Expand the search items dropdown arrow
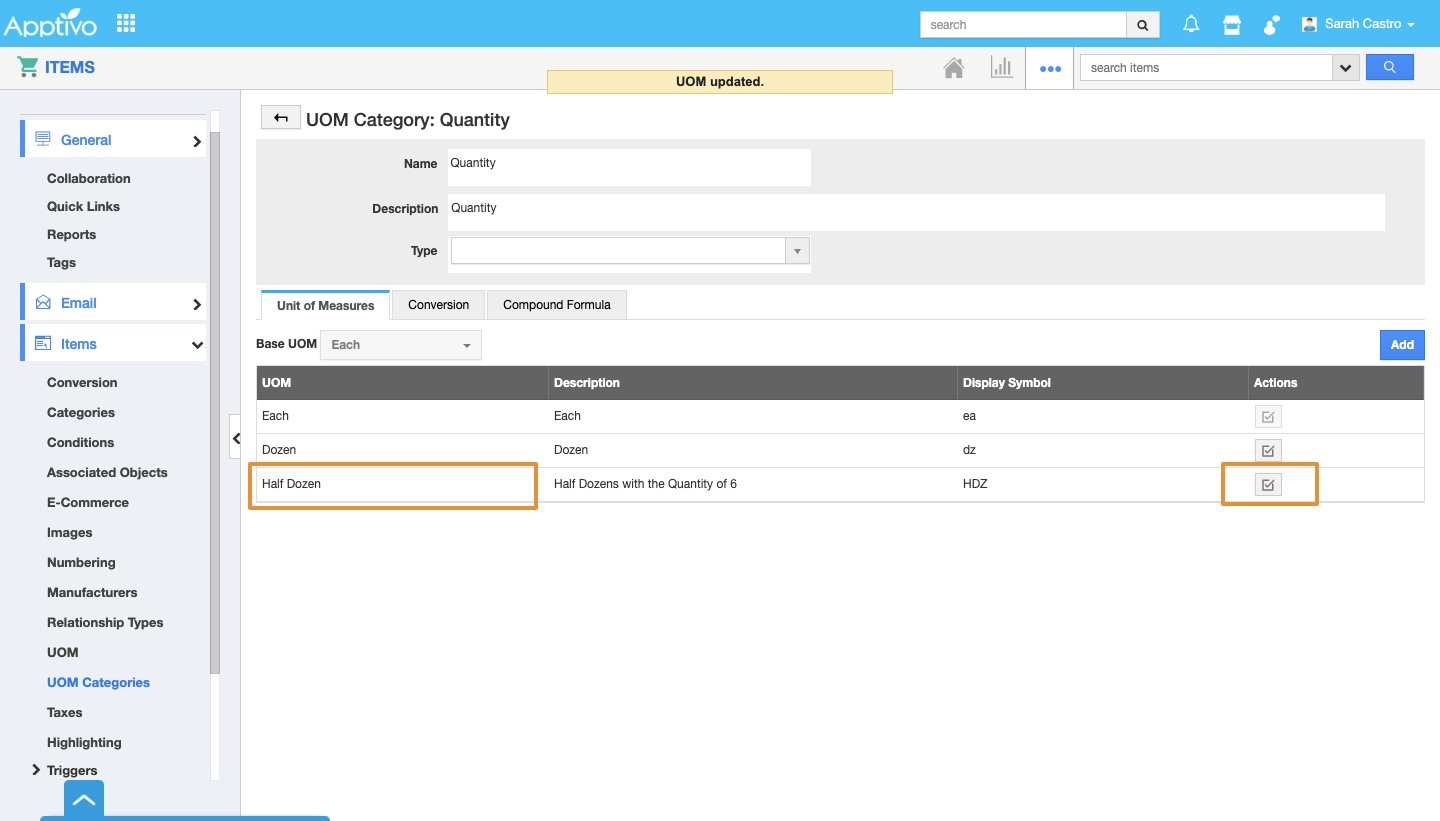 point(1346,68)
